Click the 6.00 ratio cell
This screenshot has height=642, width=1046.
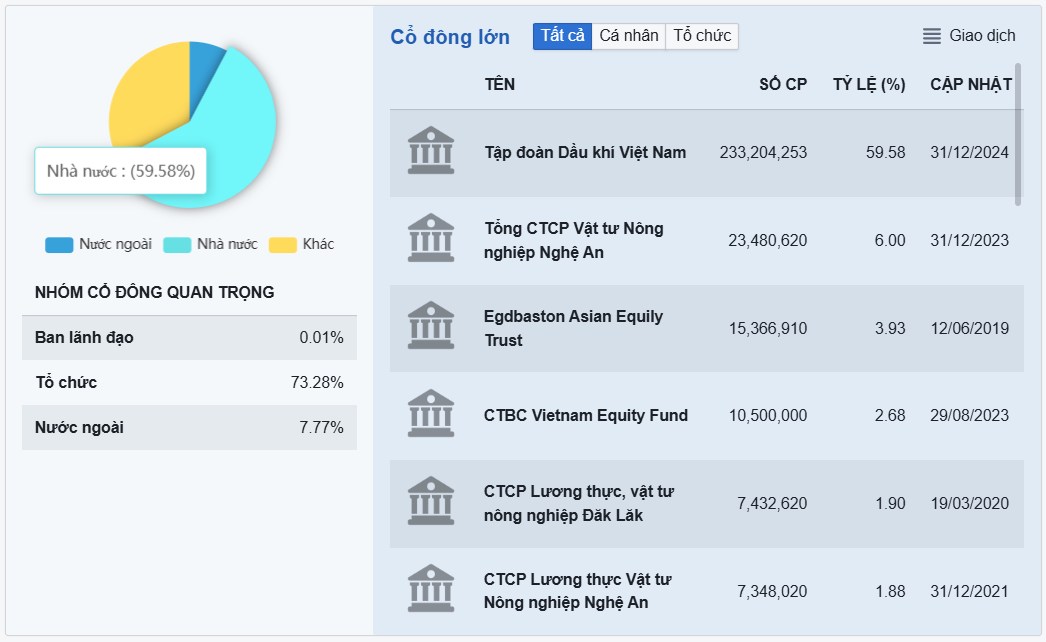coord(890,240)
